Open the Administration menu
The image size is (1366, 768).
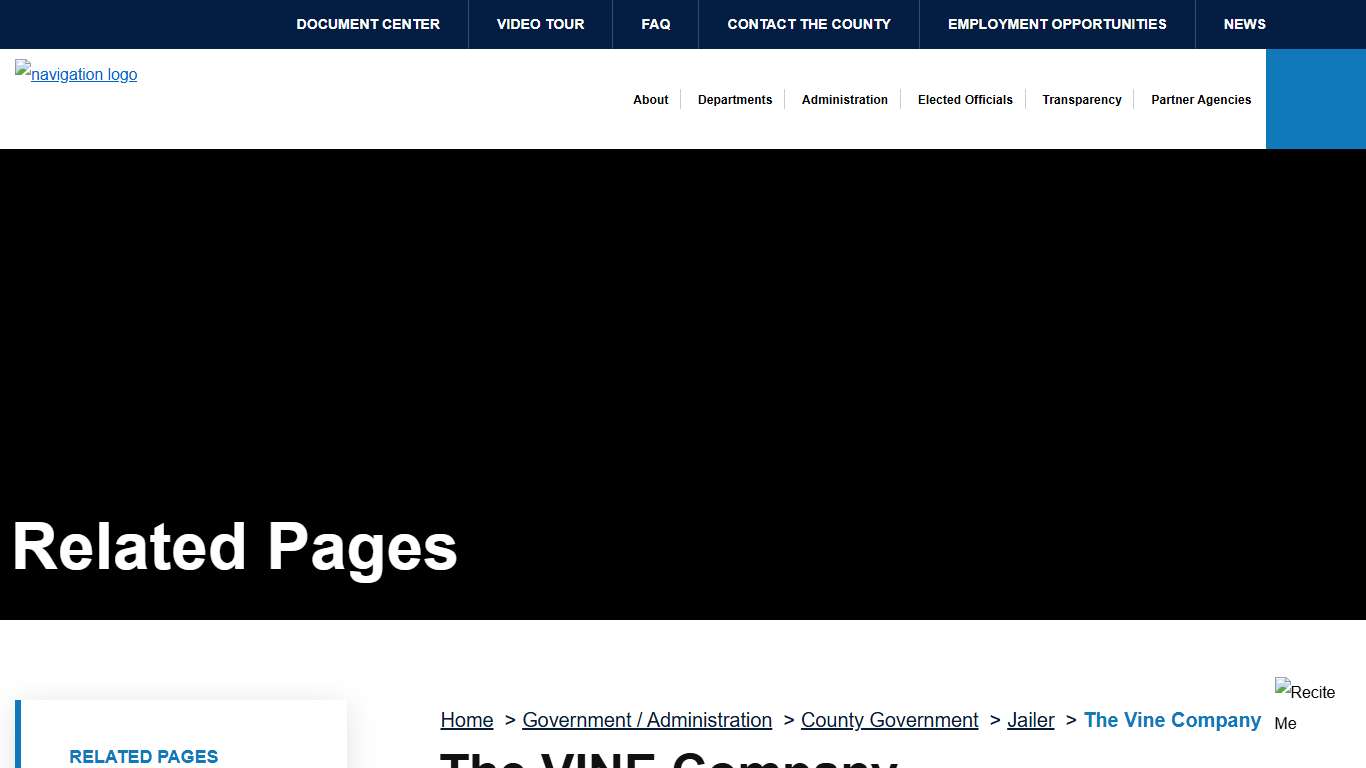(844, 100)
